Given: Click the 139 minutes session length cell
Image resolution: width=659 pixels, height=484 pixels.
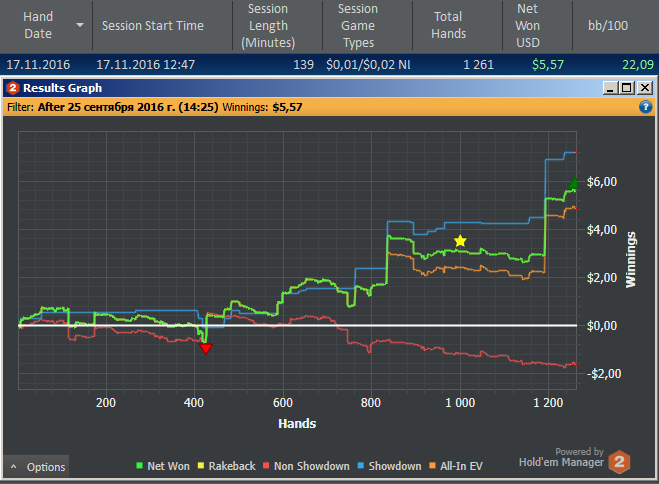Looking at the screenshot, I should (303, 65).
